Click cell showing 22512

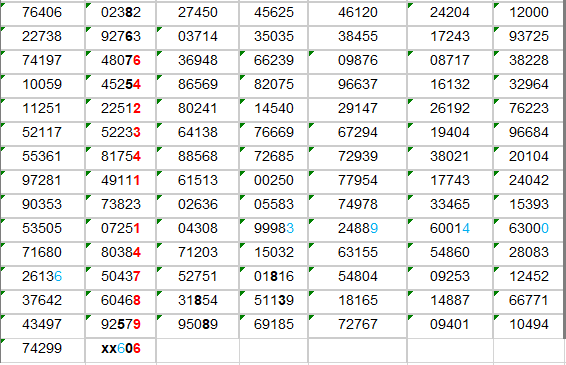(121, 109)
